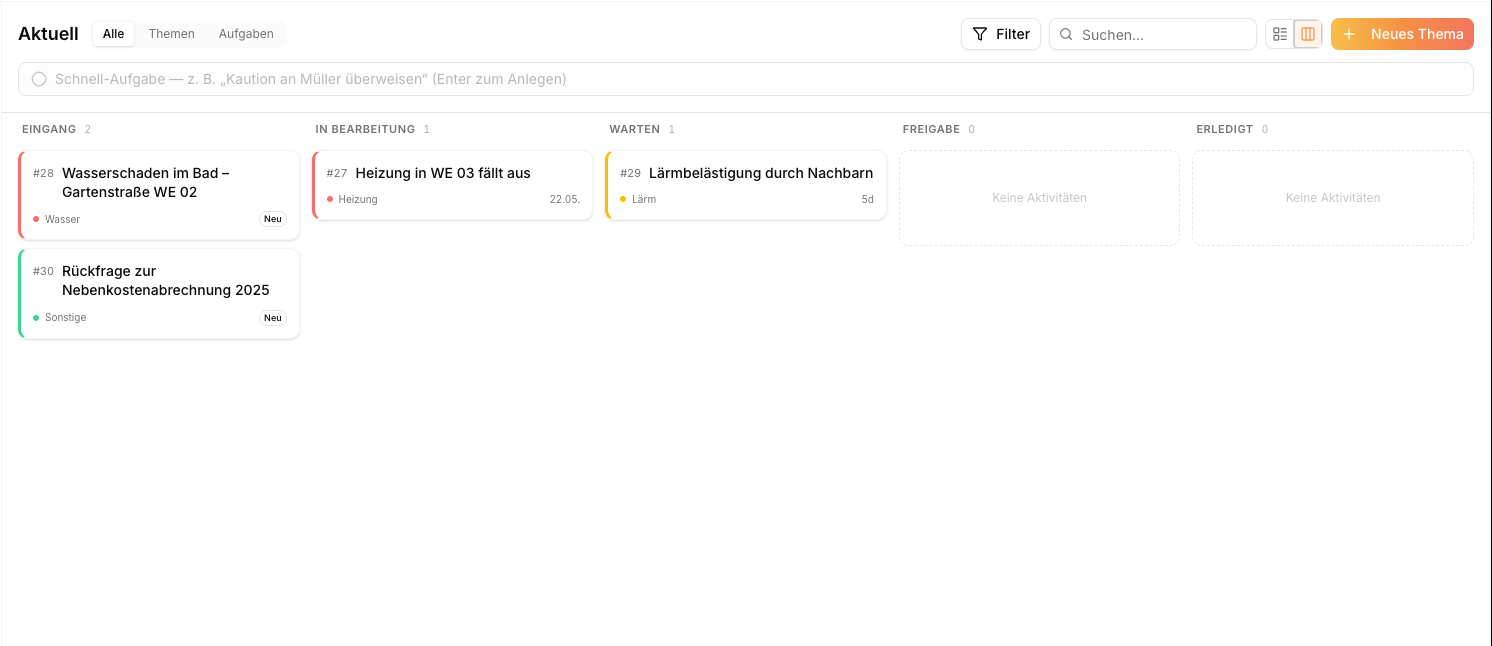Click the Wasser category label

tap(62, 219)
